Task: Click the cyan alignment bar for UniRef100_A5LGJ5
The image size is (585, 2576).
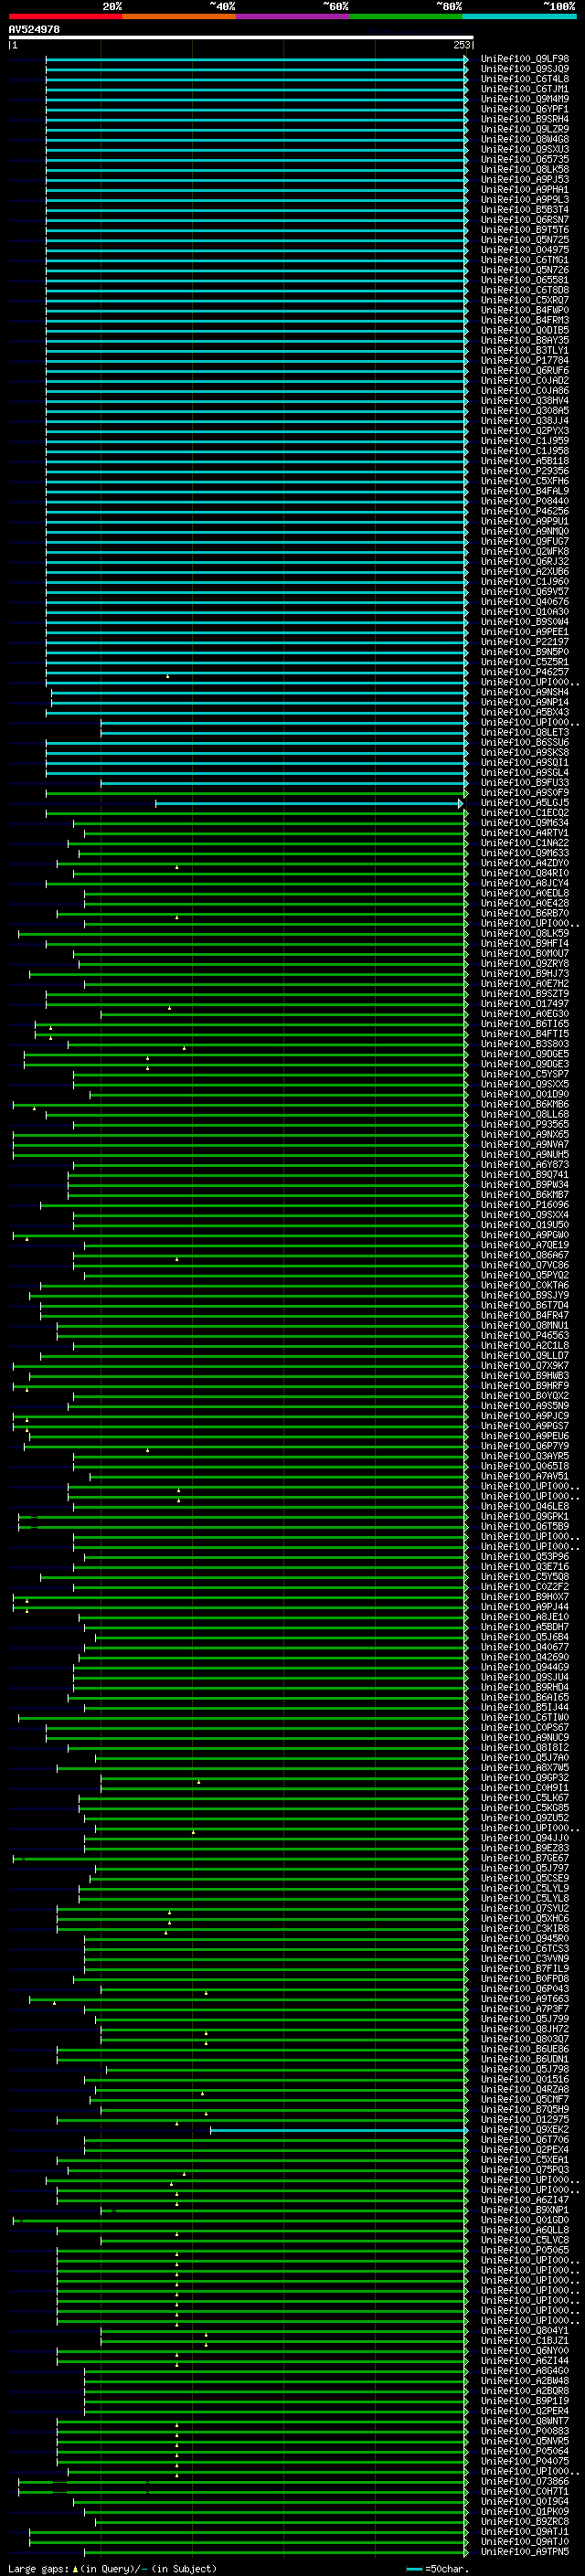Action: click(x=310, y=803)
